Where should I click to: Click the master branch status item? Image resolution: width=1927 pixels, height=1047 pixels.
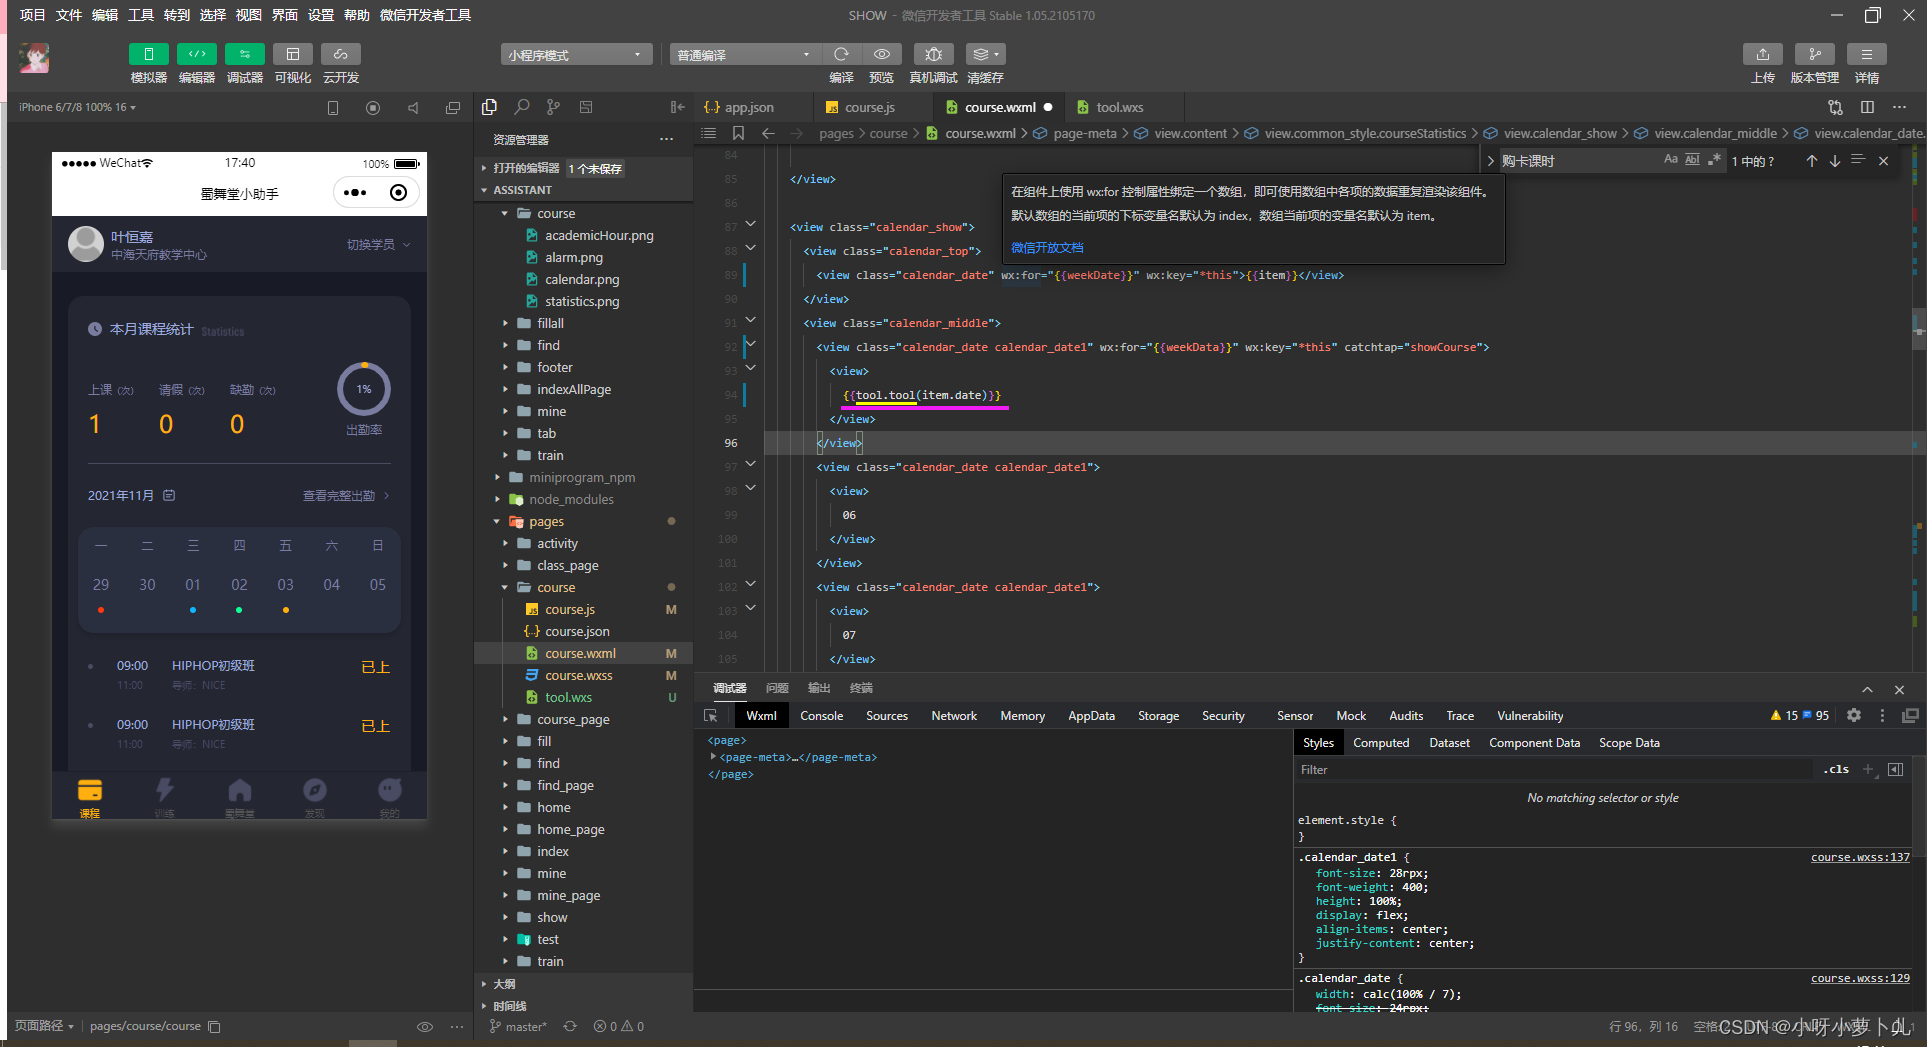coord(518,1026)
